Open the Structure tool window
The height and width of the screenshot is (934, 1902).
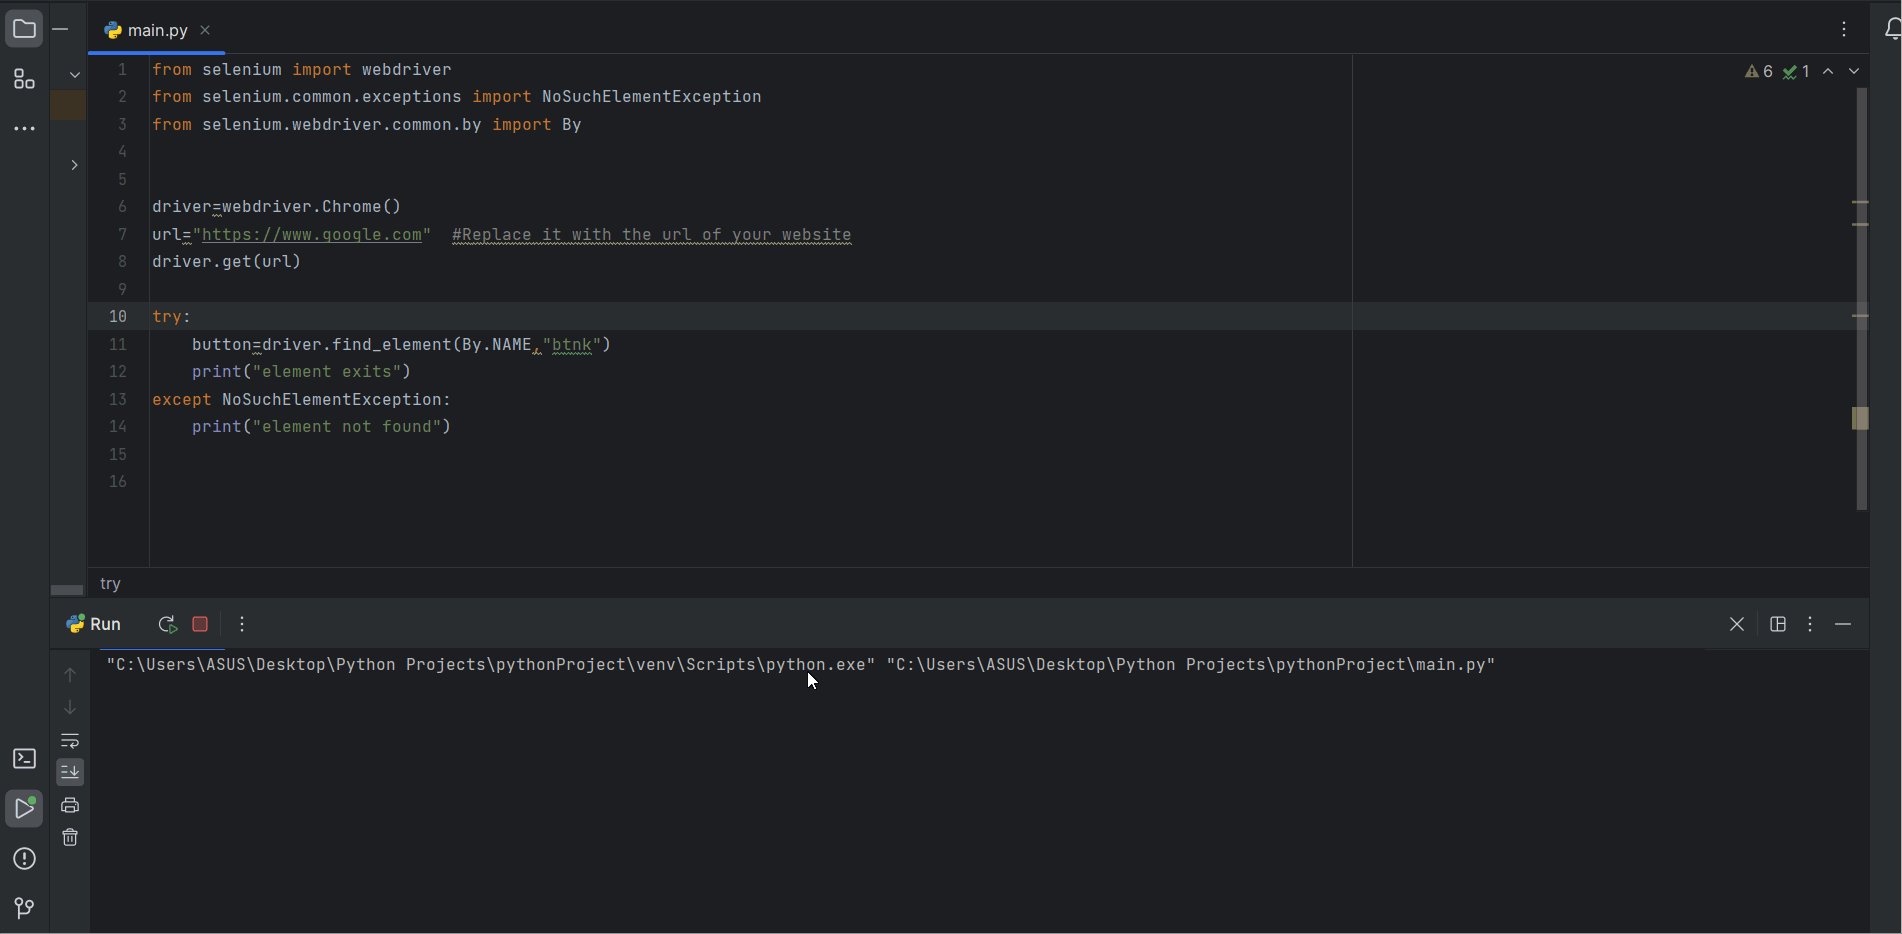[x=24, y=79]
